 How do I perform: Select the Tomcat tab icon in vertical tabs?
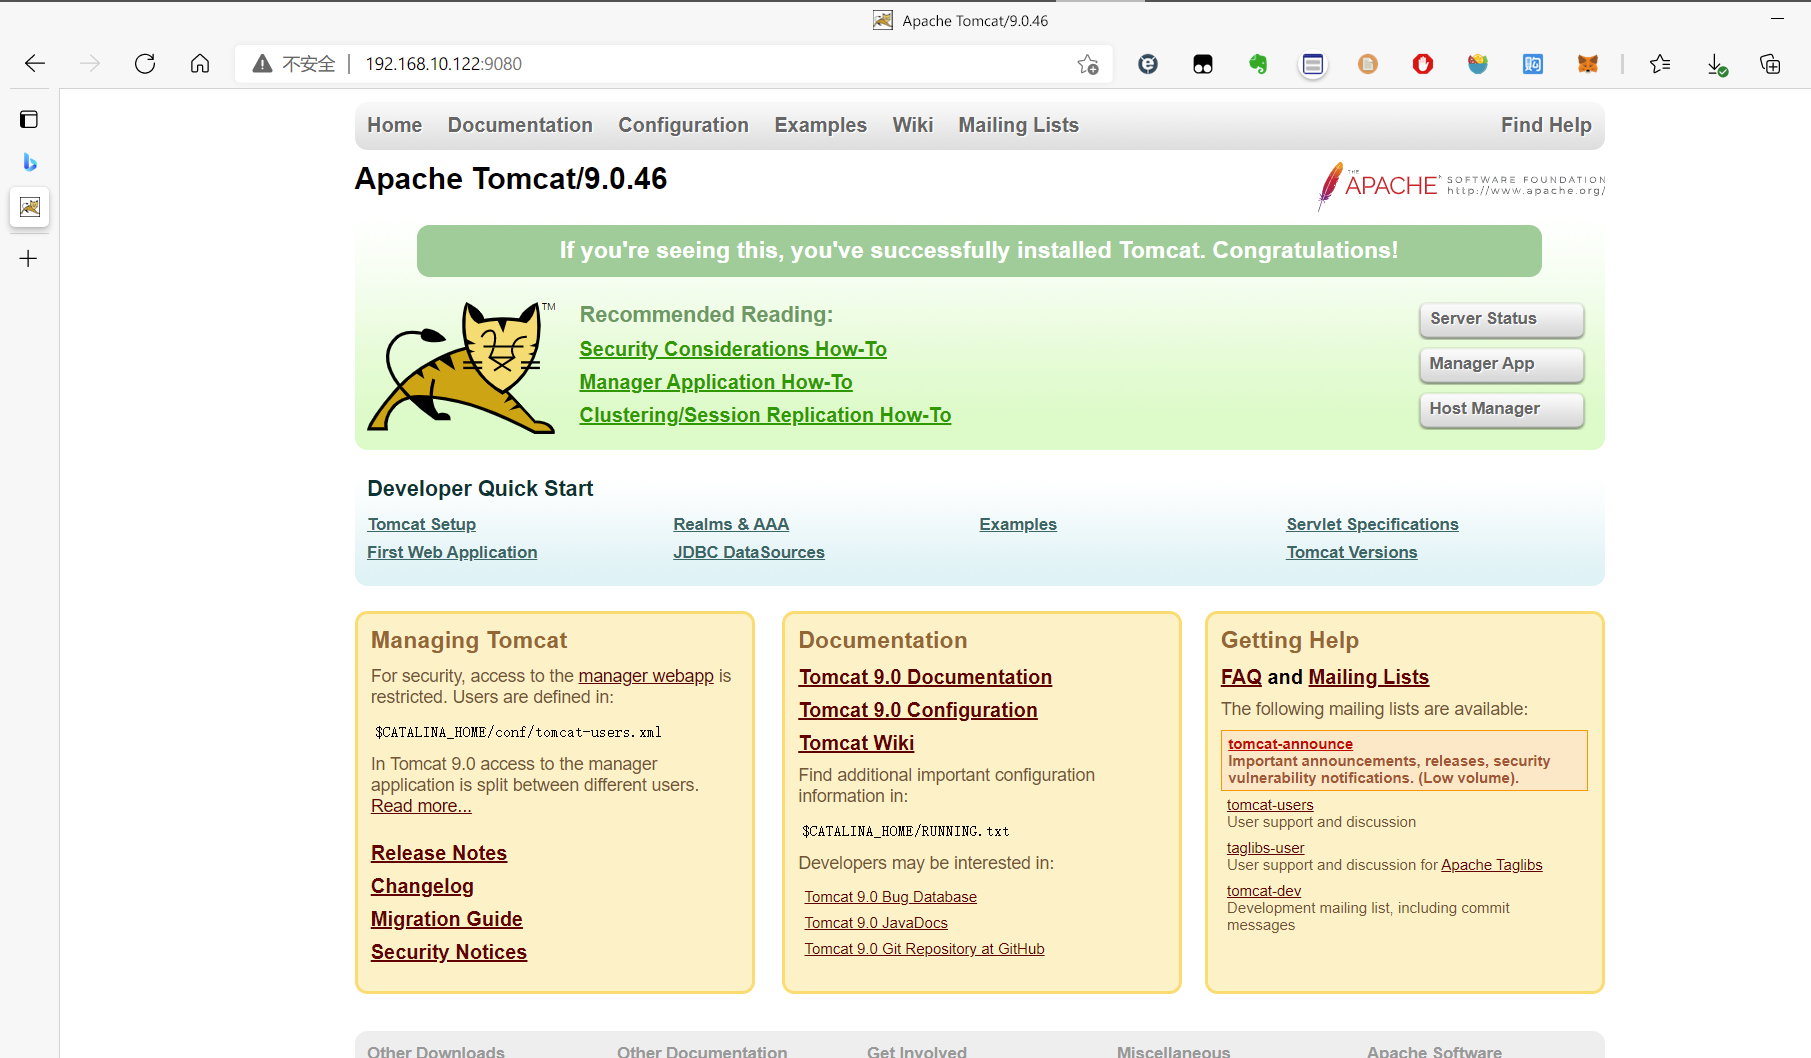(29, 207)
